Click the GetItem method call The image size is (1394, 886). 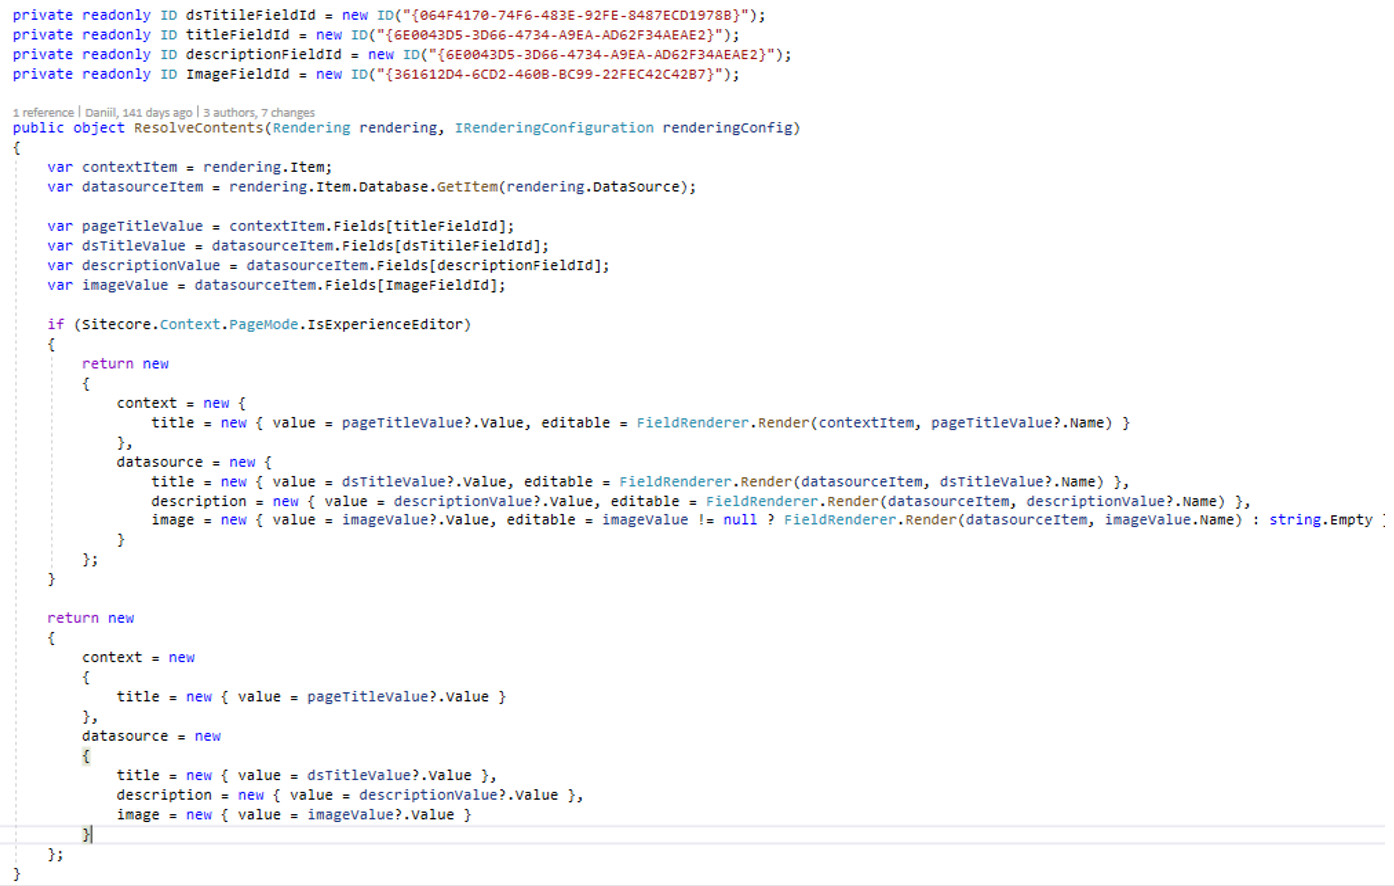click(x=466, y=187)
